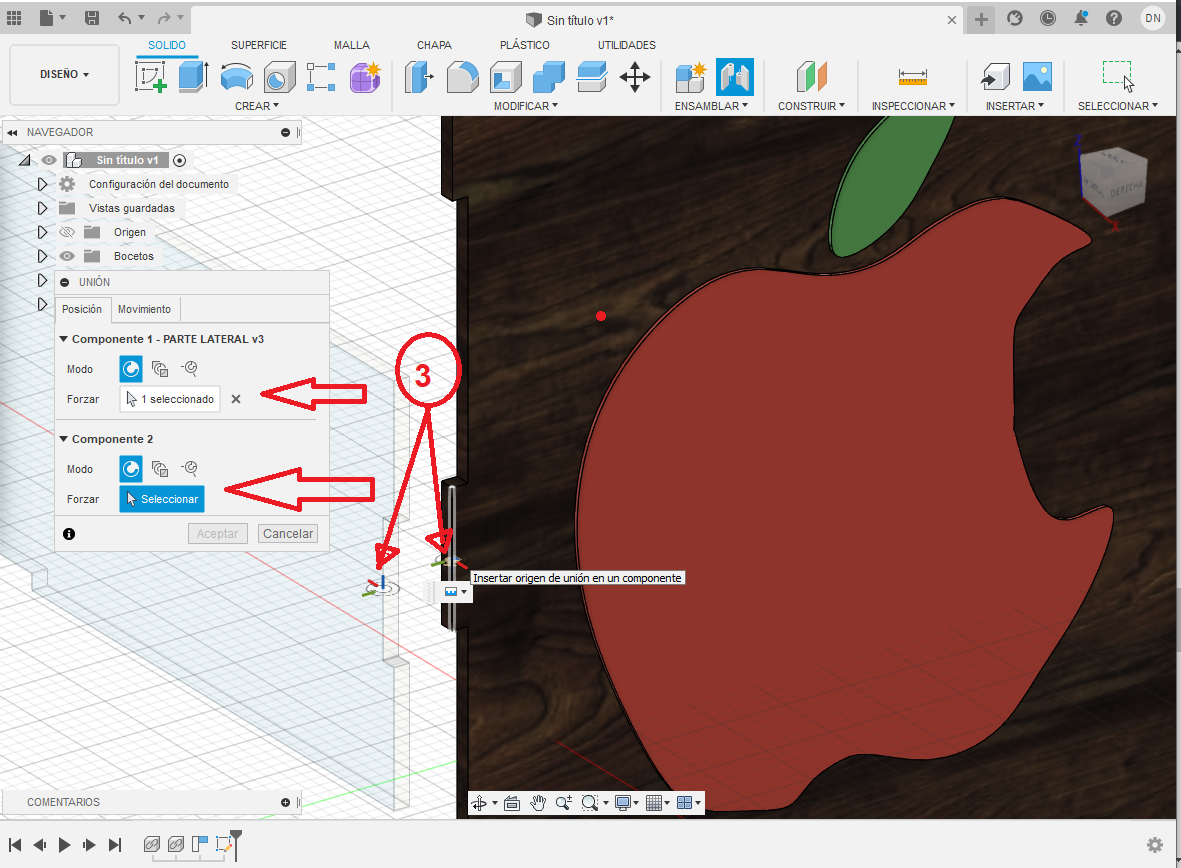This screenshot has width=1181, height=868.
Task: Click the Insert Decal image icon
Action: [x=1037, y=77]
